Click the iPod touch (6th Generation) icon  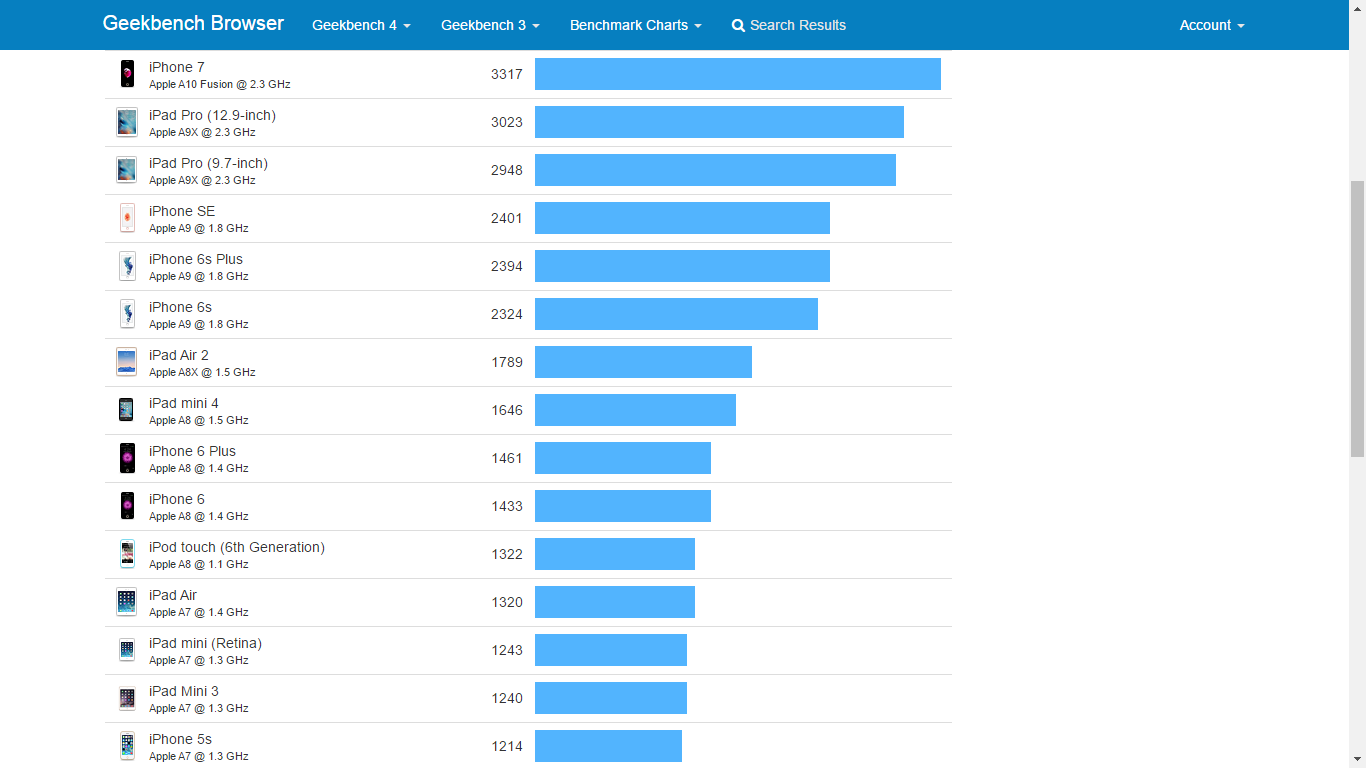[127, 554]
